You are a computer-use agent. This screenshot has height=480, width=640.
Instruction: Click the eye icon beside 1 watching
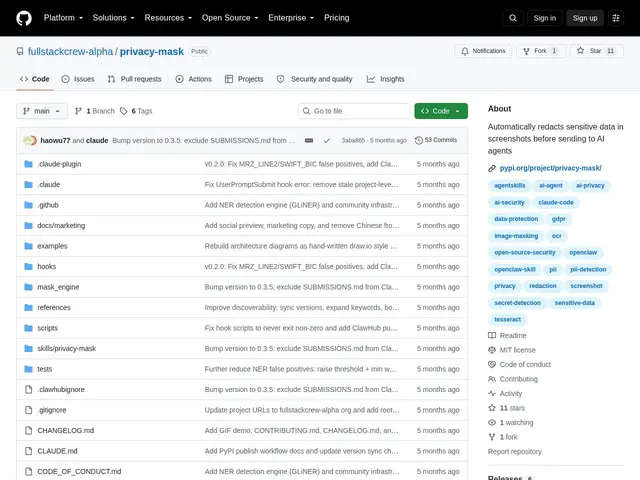(492, 422)
